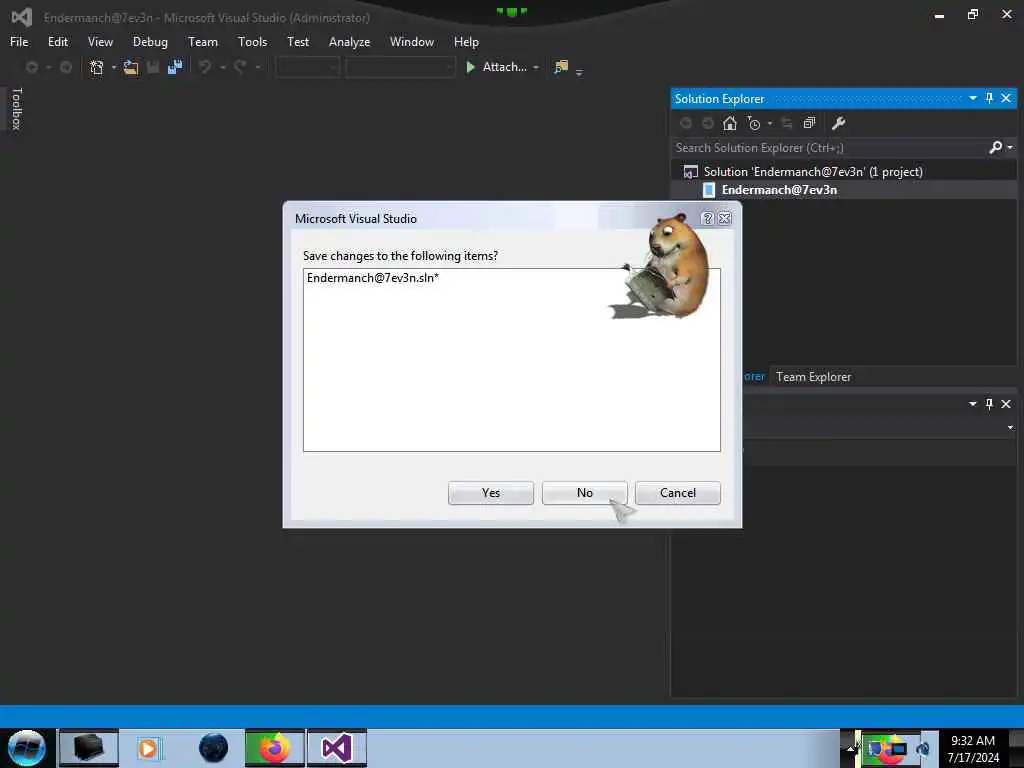Open the Debug menu
1024x768 pixels.
pyautogui.click(x=150, y=42)
